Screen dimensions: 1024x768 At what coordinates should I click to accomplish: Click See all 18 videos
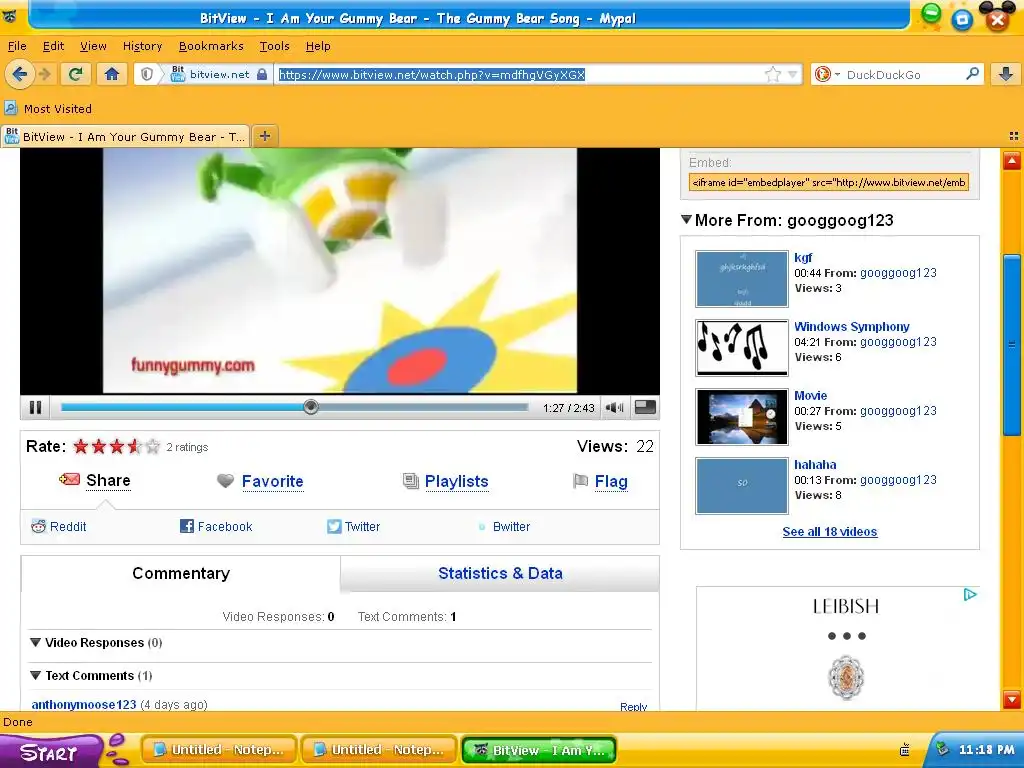coord(829,532)
